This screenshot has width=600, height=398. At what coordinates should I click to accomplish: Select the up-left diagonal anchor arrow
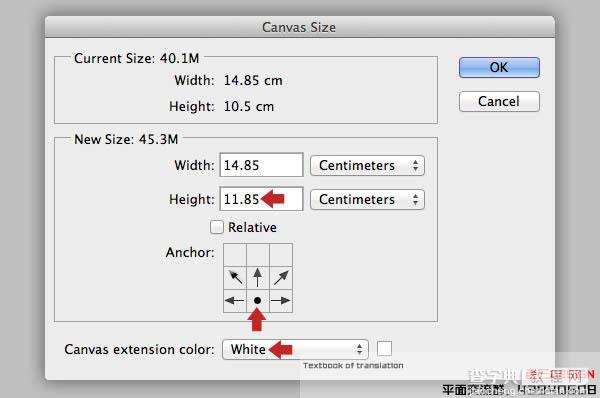pyautogui.click(x=235, y=278)
